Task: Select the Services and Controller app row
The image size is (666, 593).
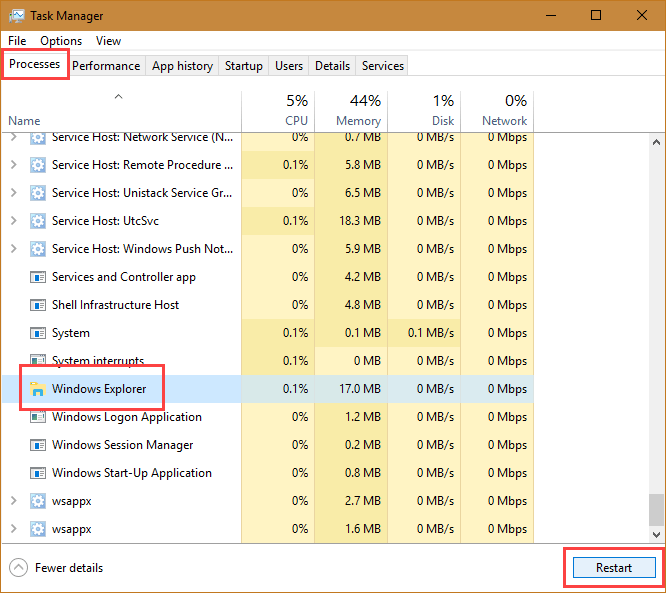Action: 268,277
